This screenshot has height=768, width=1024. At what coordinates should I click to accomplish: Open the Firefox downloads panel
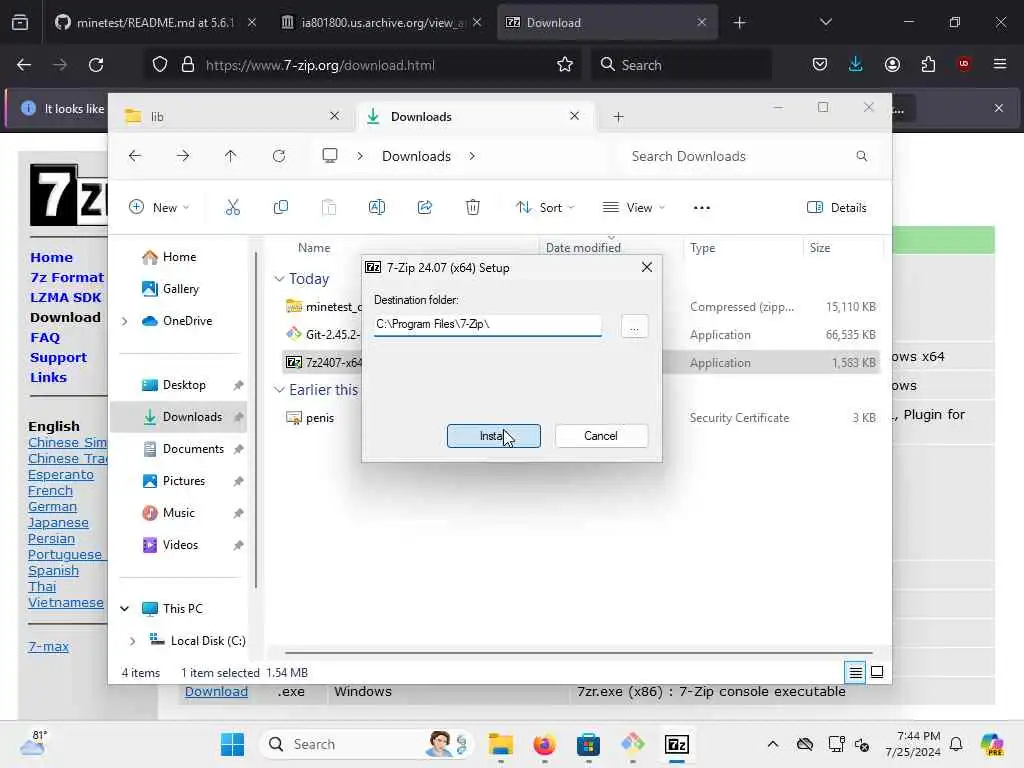(x=856, y=64)
